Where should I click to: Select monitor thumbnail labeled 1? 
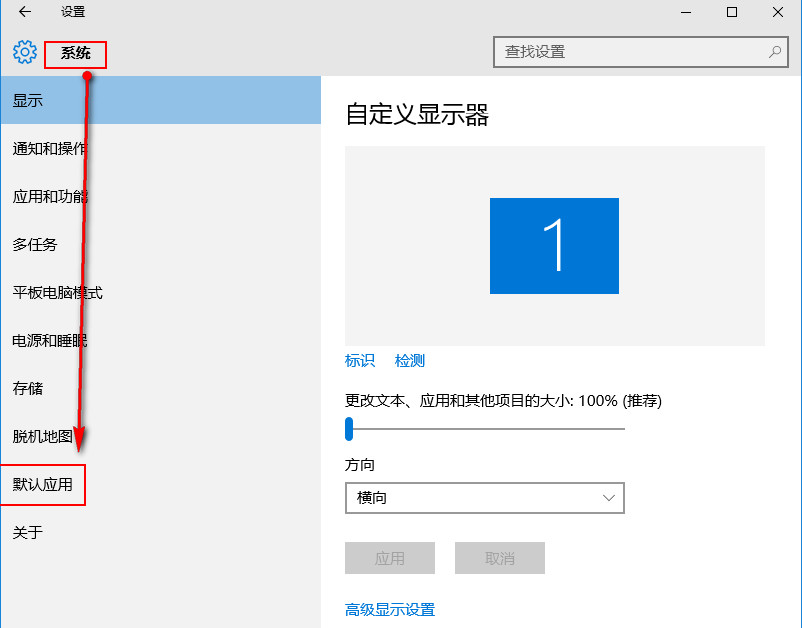(554, 245)
